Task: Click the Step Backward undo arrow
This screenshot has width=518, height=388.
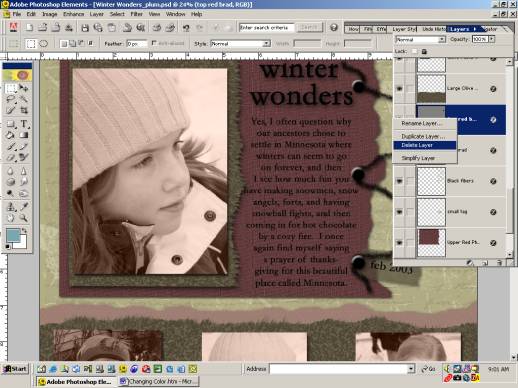Action: [x=186, y=28]
